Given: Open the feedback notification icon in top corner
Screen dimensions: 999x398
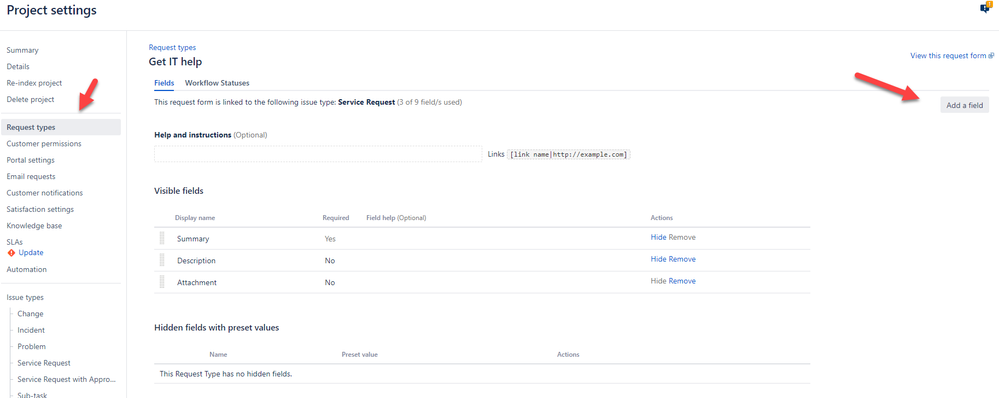Looking at the screenshot, I should tap(986, 8).
